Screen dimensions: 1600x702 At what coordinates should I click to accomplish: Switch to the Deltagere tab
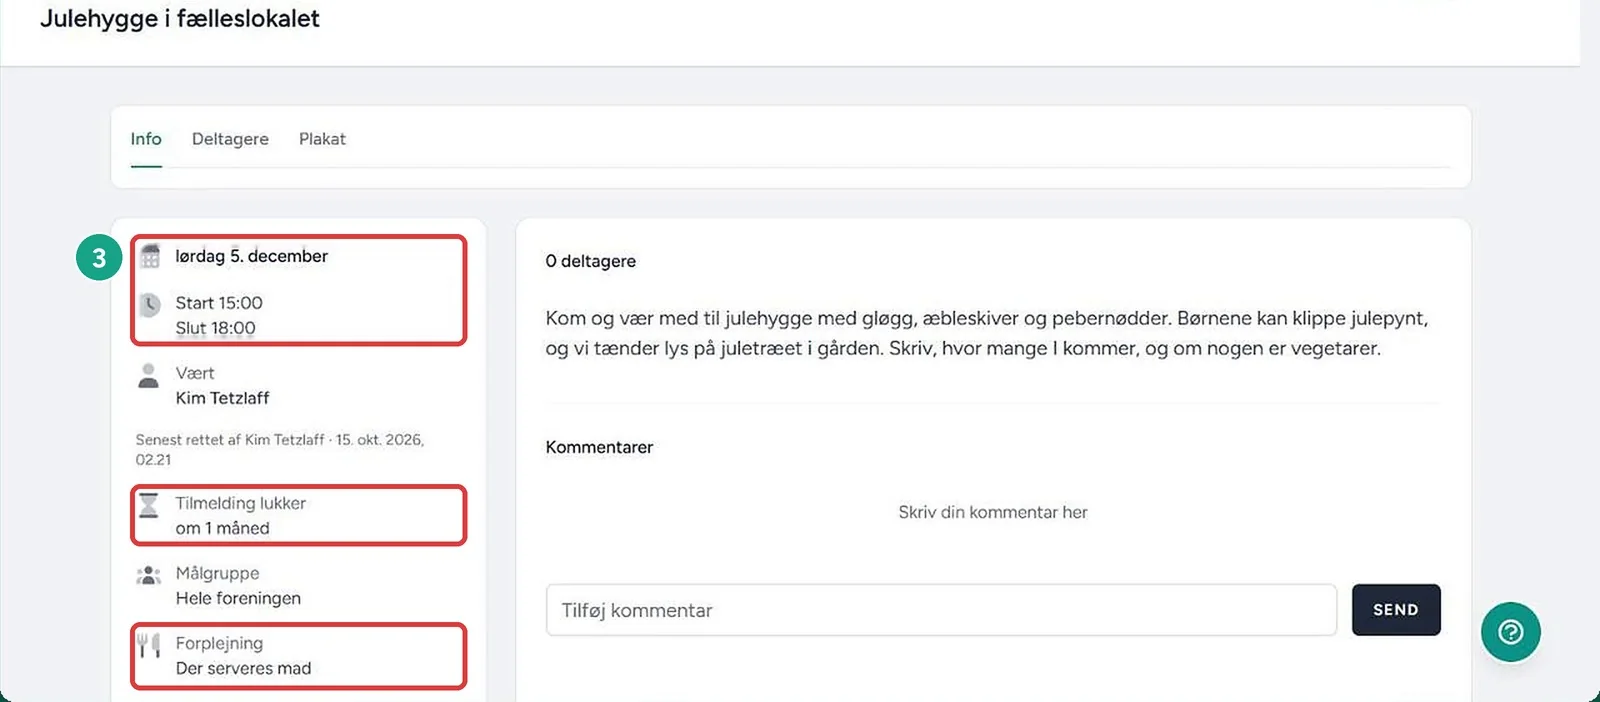230,139
